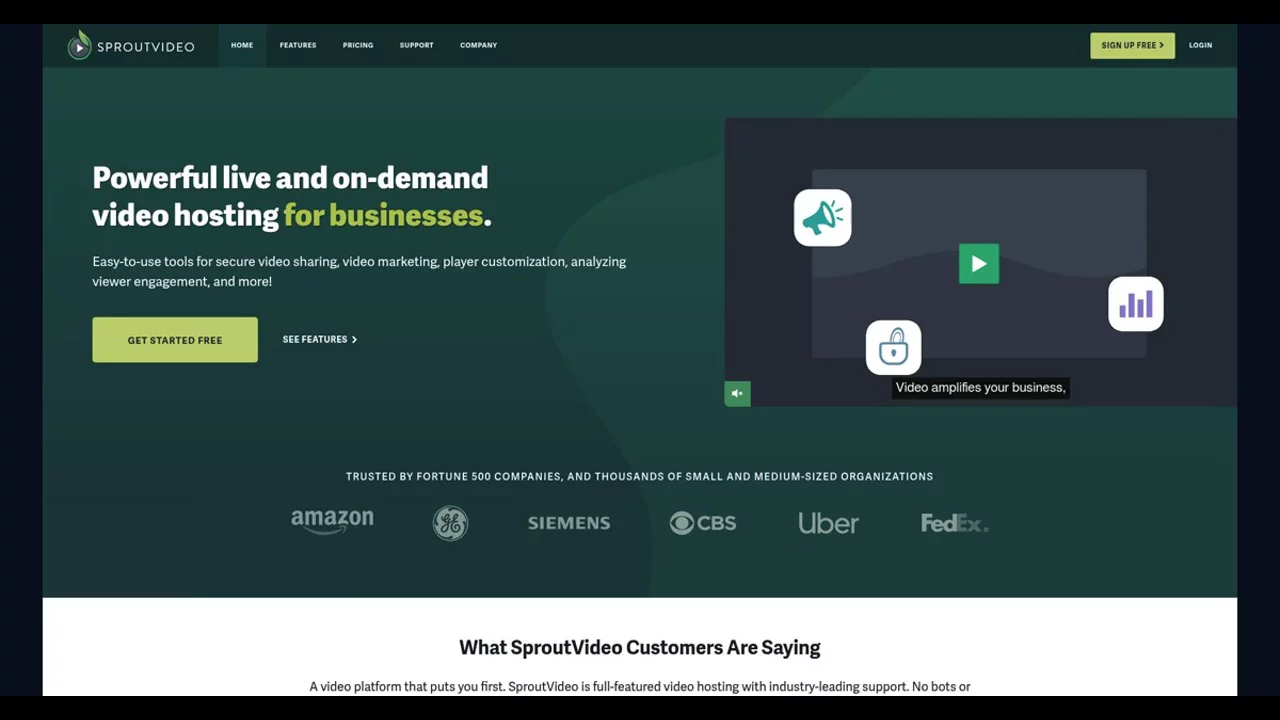This screenshot has width=1280, height=720.
Task: Open the Home menu item
Action: click(242, 45)
